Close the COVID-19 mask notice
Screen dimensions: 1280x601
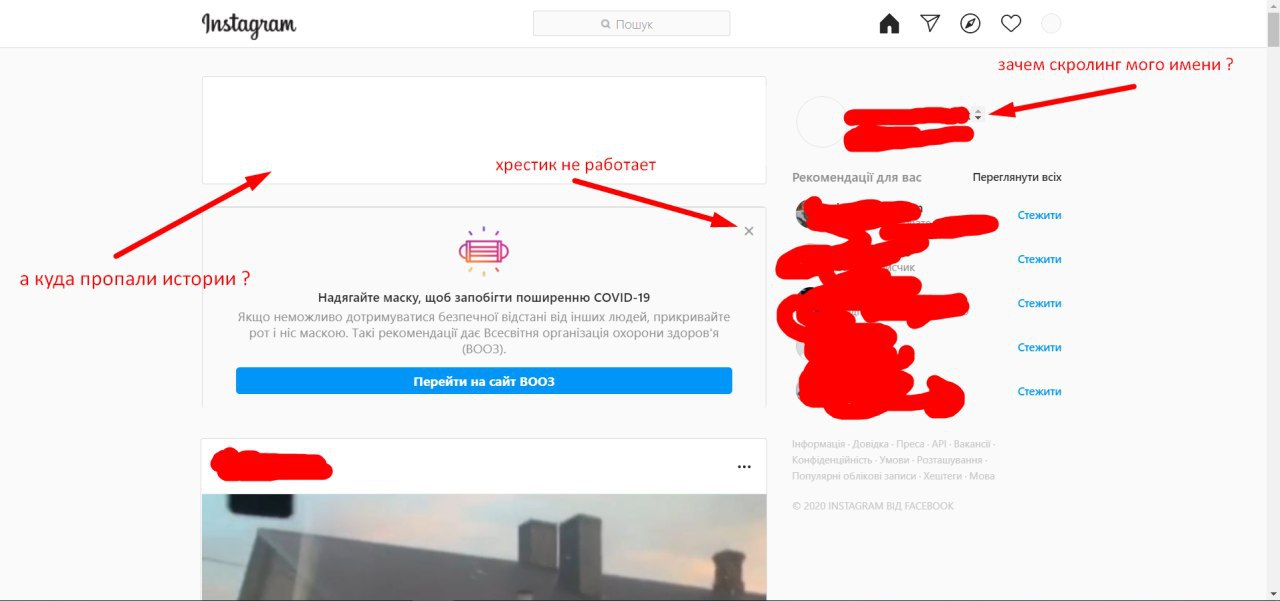click(749, 231)
